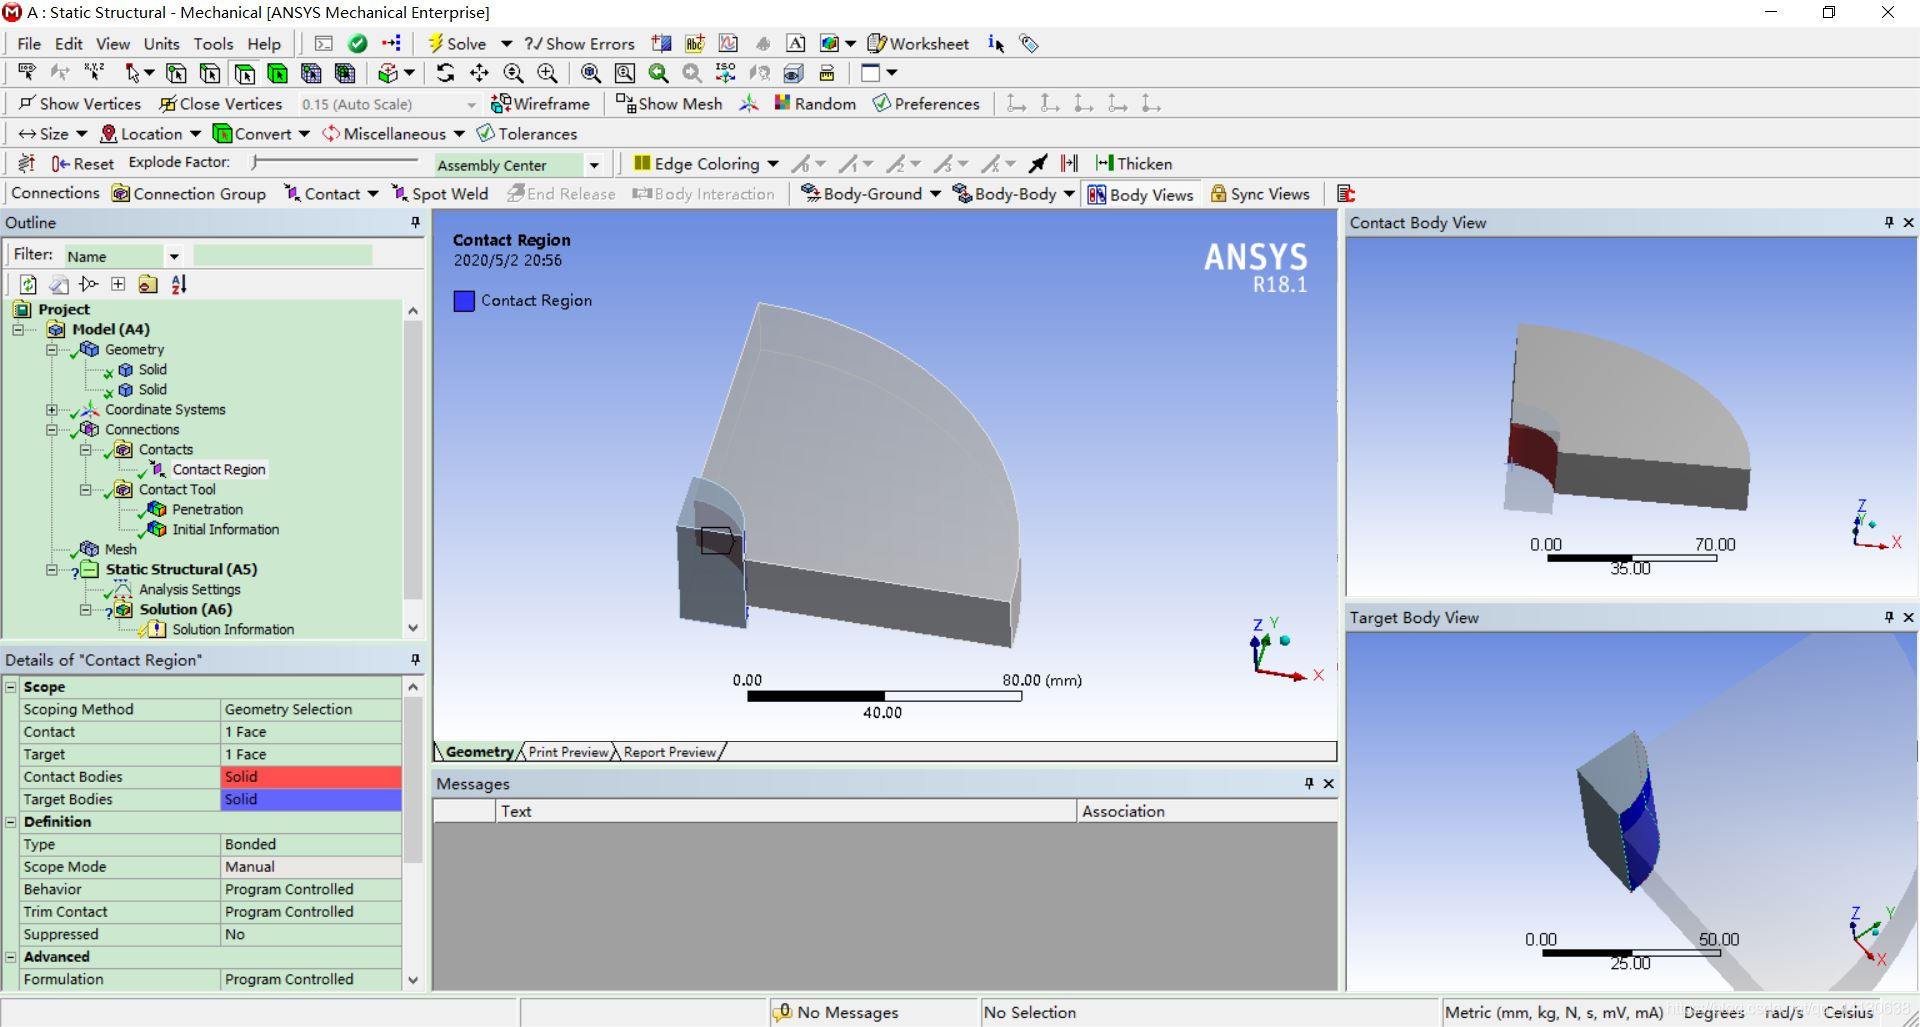The width and height of the screenshot is (1920, 1027).
Task: Click the blue Target Bodies Solid cell
Action: [x=311, y=799]
